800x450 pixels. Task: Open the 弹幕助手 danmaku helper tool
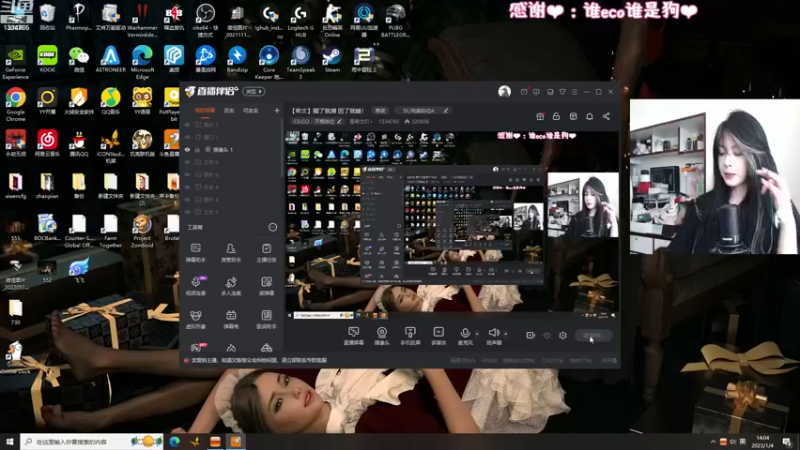[195, 253]
